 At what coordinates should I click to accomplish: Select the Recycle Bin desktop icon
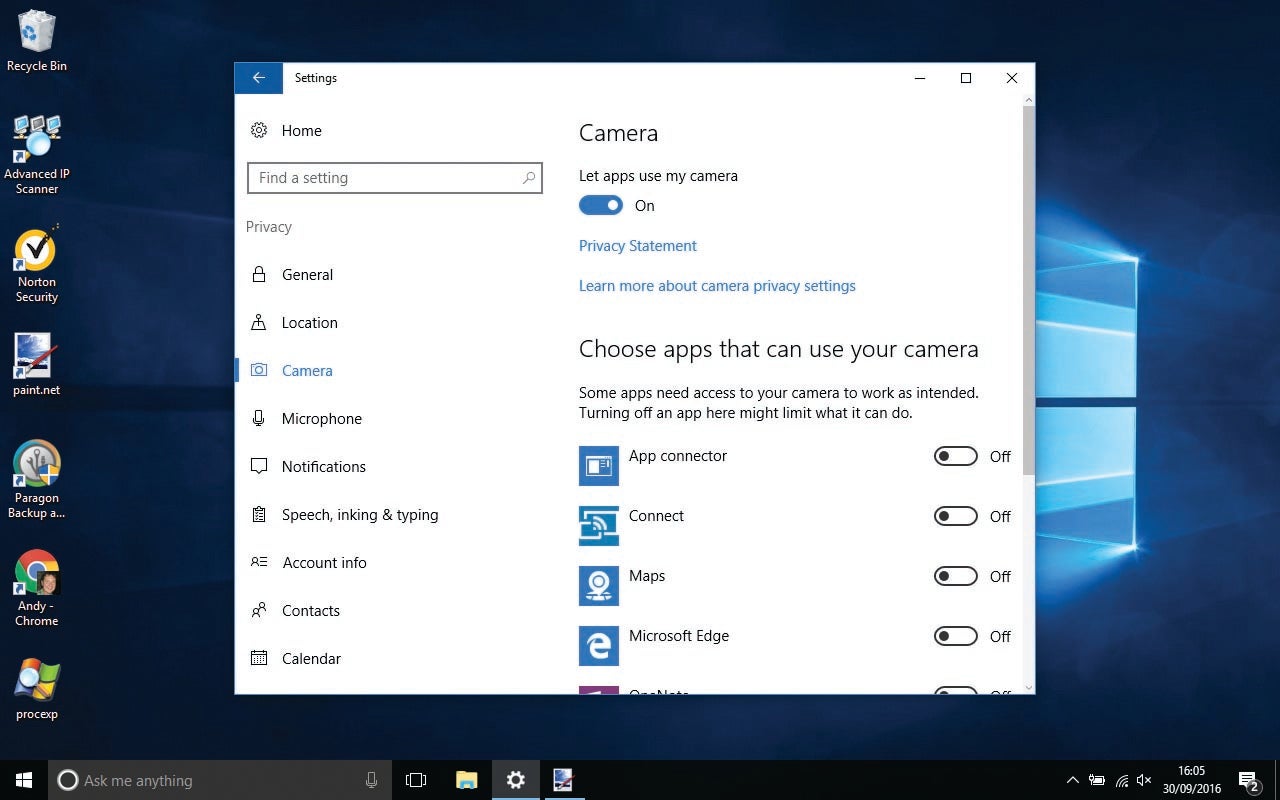pos(37,41)
